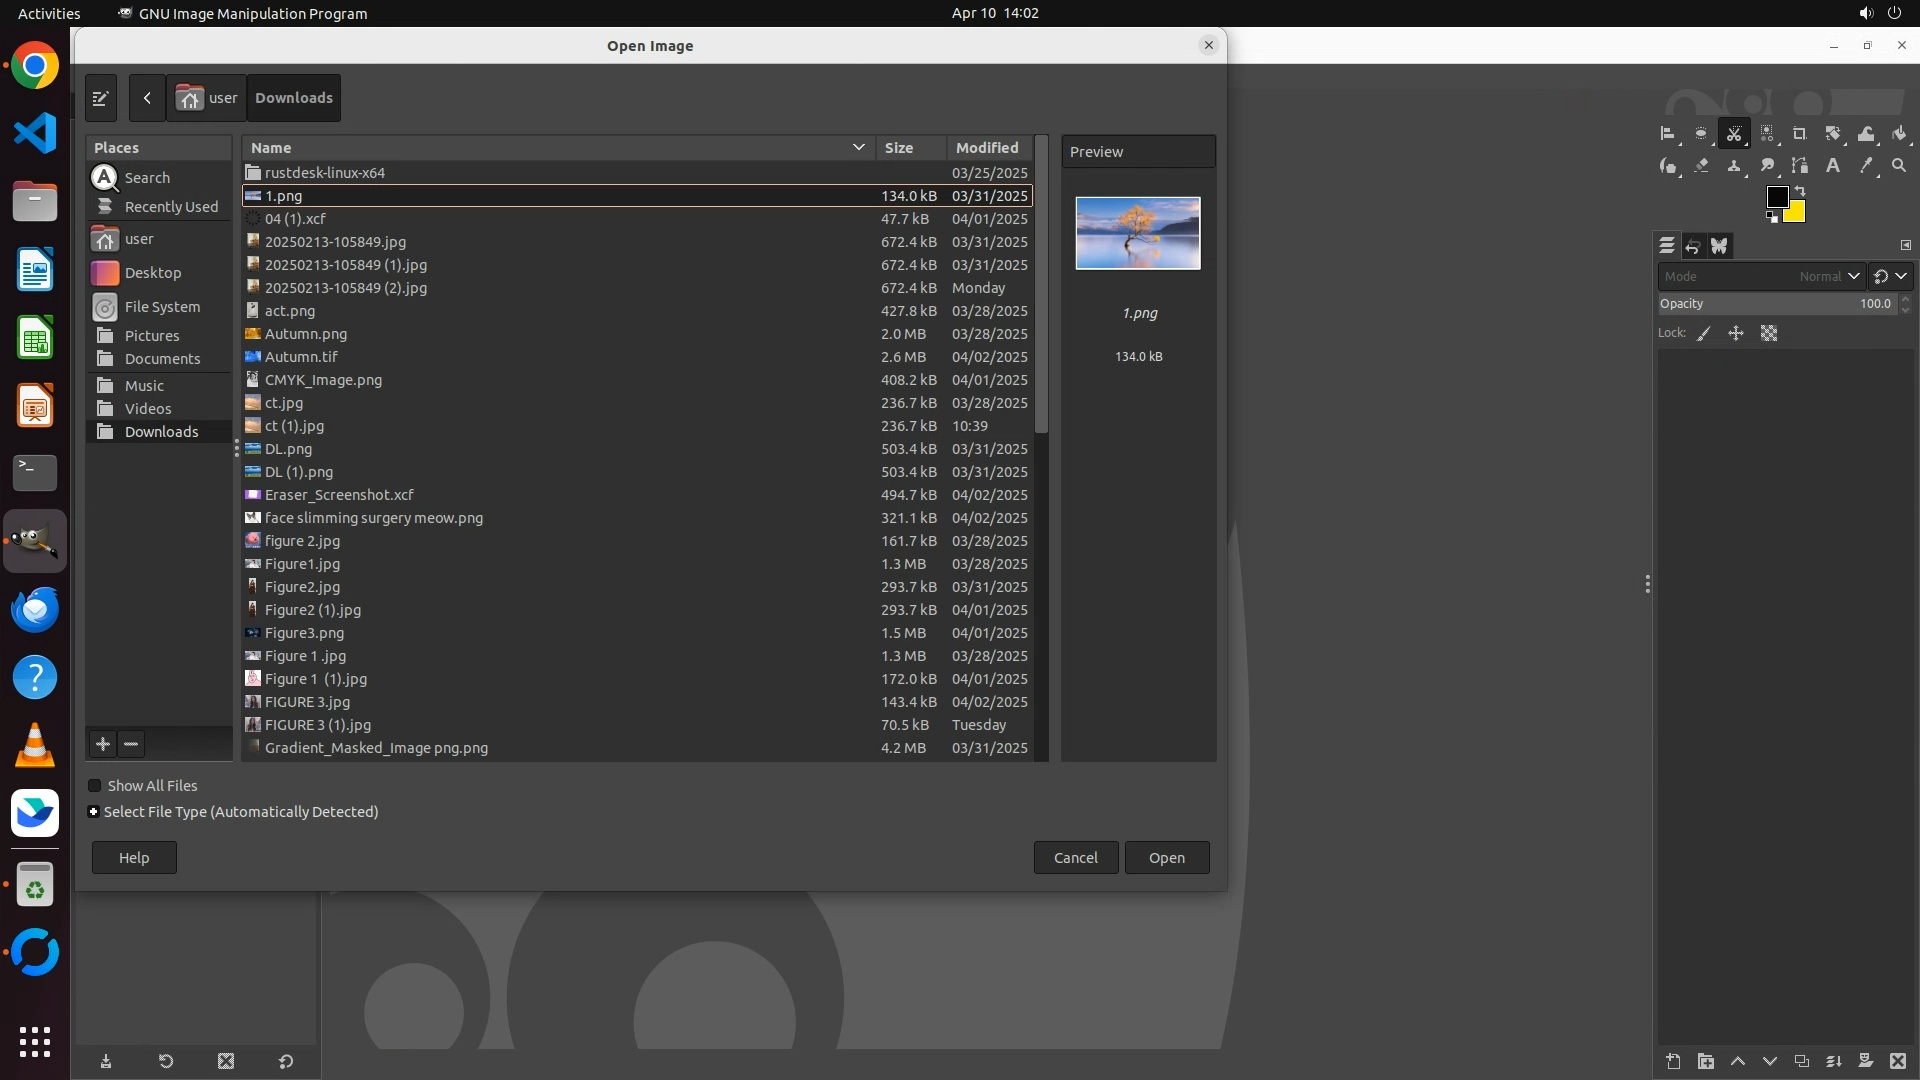Select Autumn.png in file list
Viewport: 1920px width, 1080px height.
coord(306,334)
